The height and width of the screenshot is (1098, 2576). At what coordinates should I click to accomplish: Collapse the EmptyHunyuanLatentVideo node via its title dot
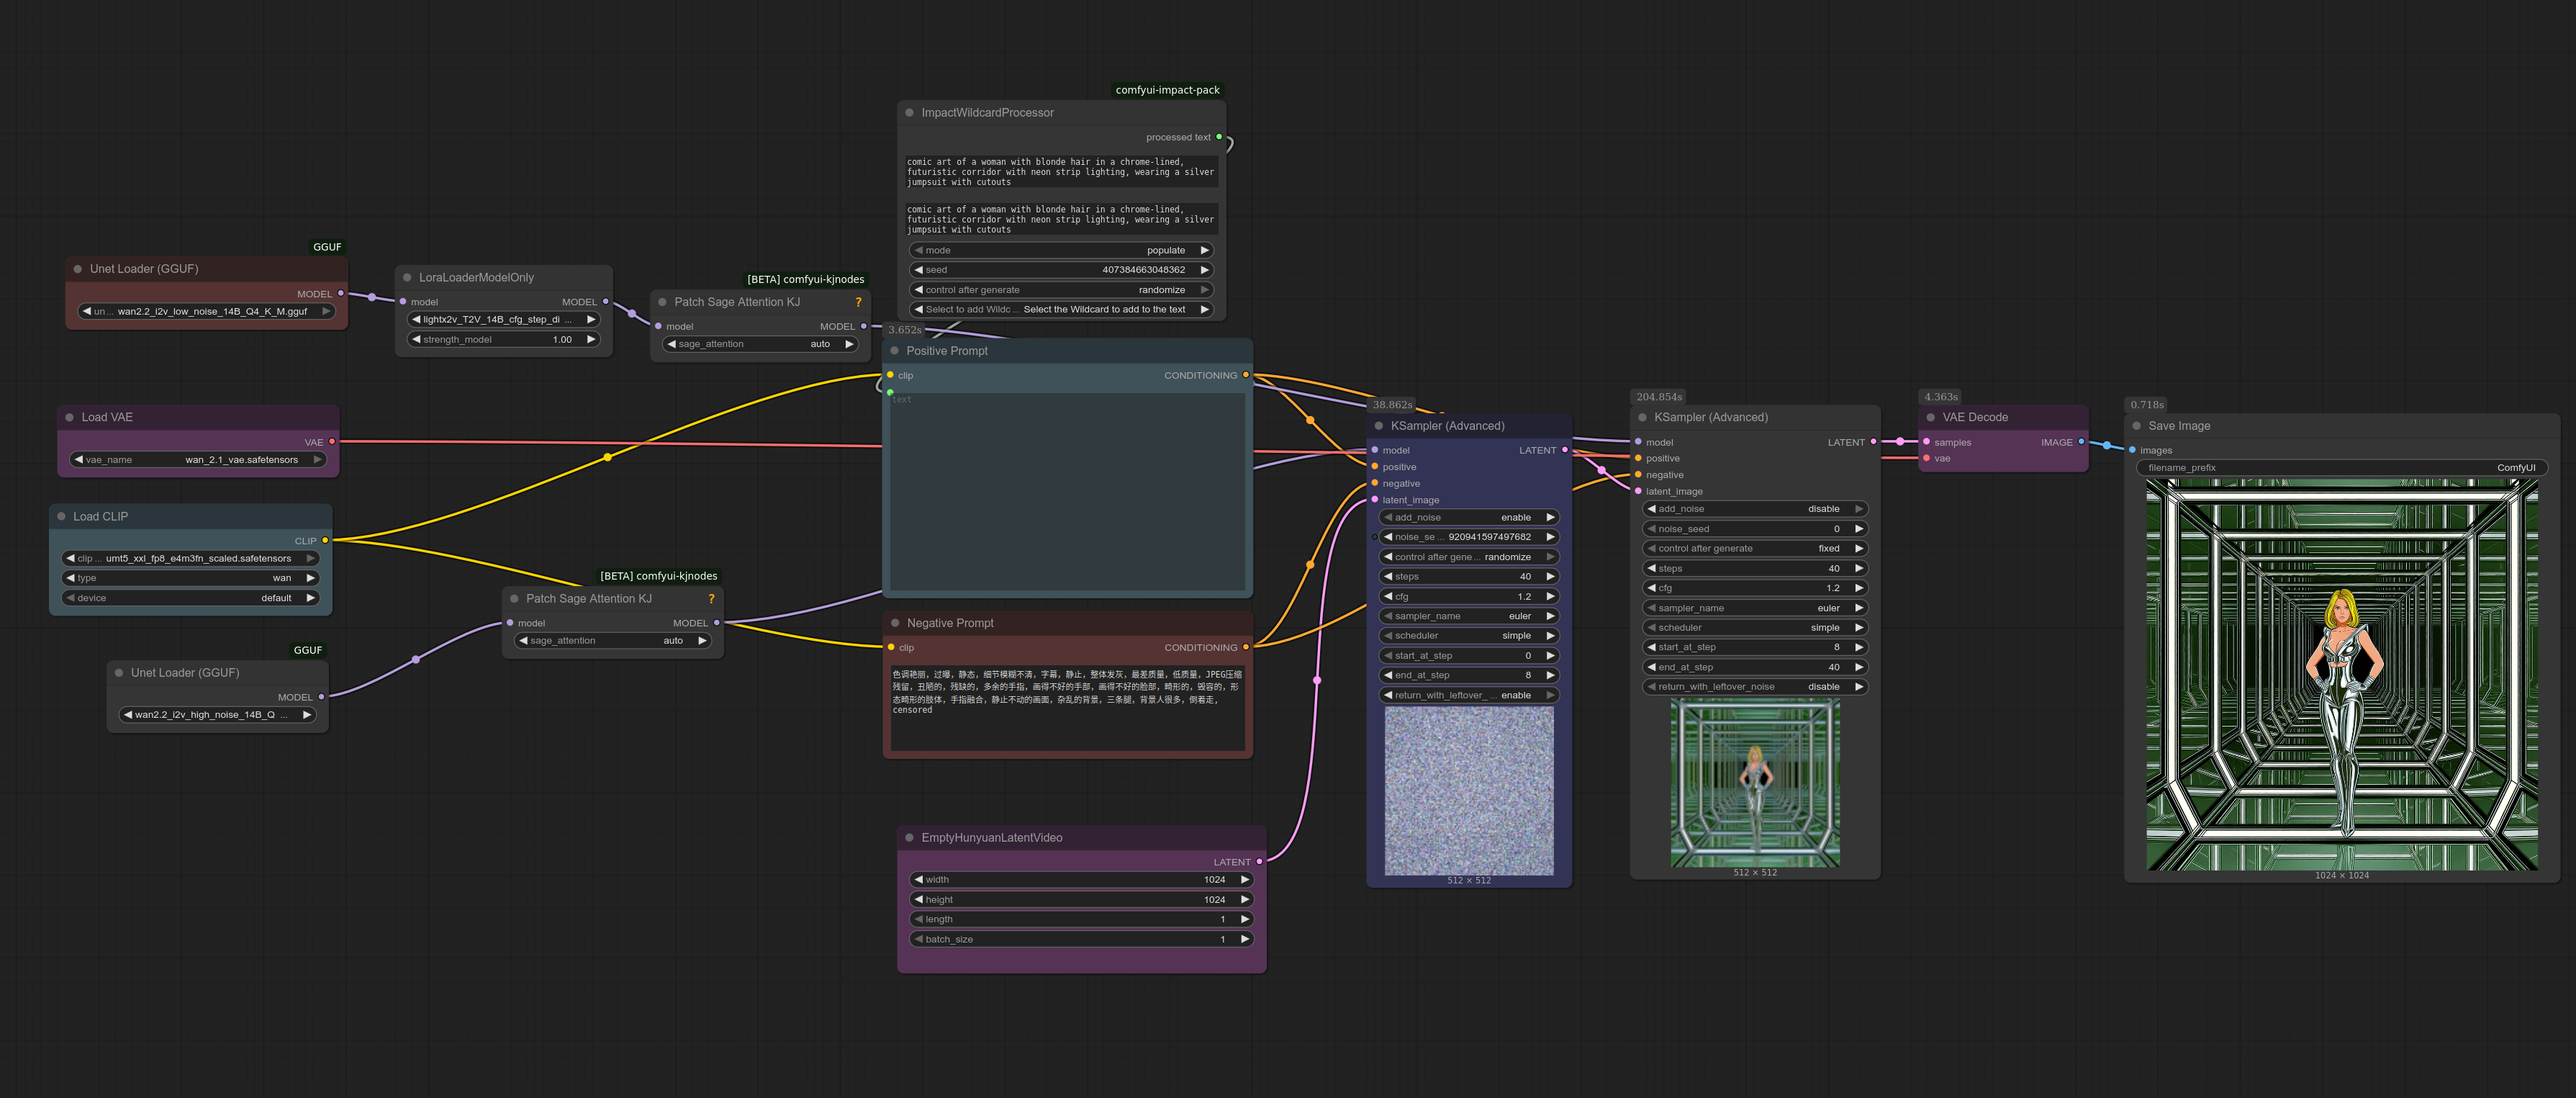[x=909, y=838]
